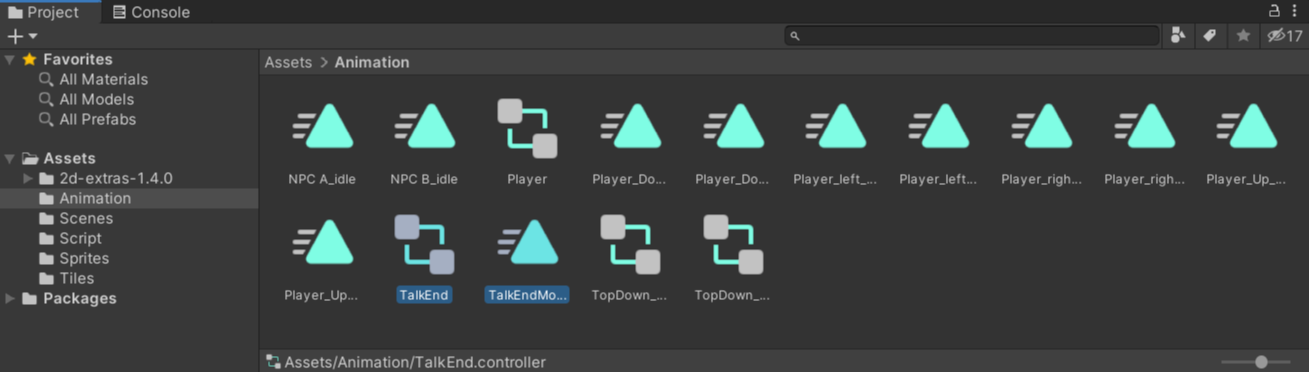Select the 2d-extras-1.4.0 folder
The height and width of the screenshot is (372, 1309).
click(129, 179)
